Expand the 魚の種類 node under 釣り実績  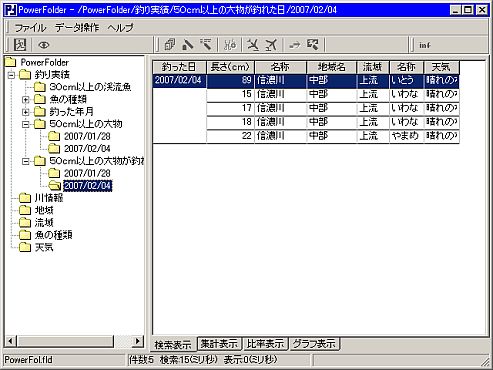click(26, 99)
